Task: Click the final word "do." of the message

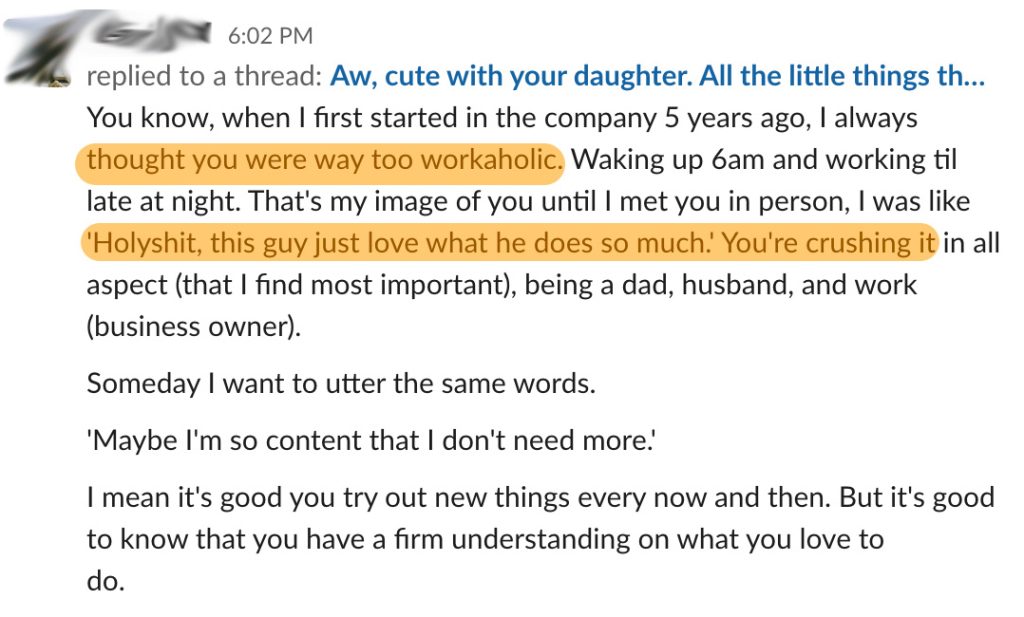Action: tap(105, 580)
